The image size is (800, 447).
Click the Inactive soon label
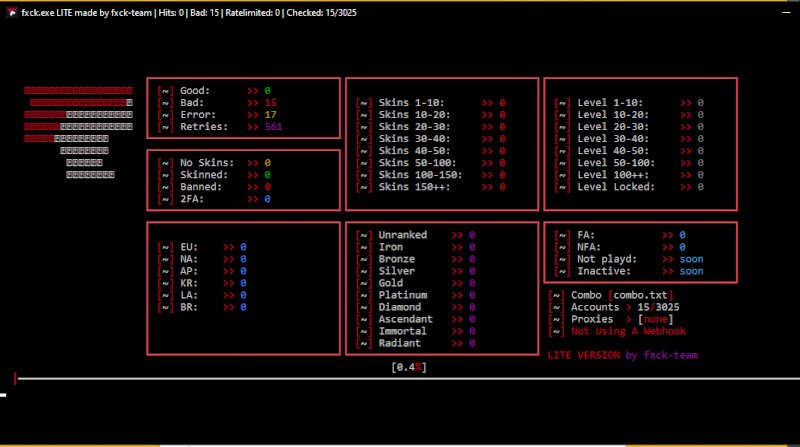click(642, 271)
